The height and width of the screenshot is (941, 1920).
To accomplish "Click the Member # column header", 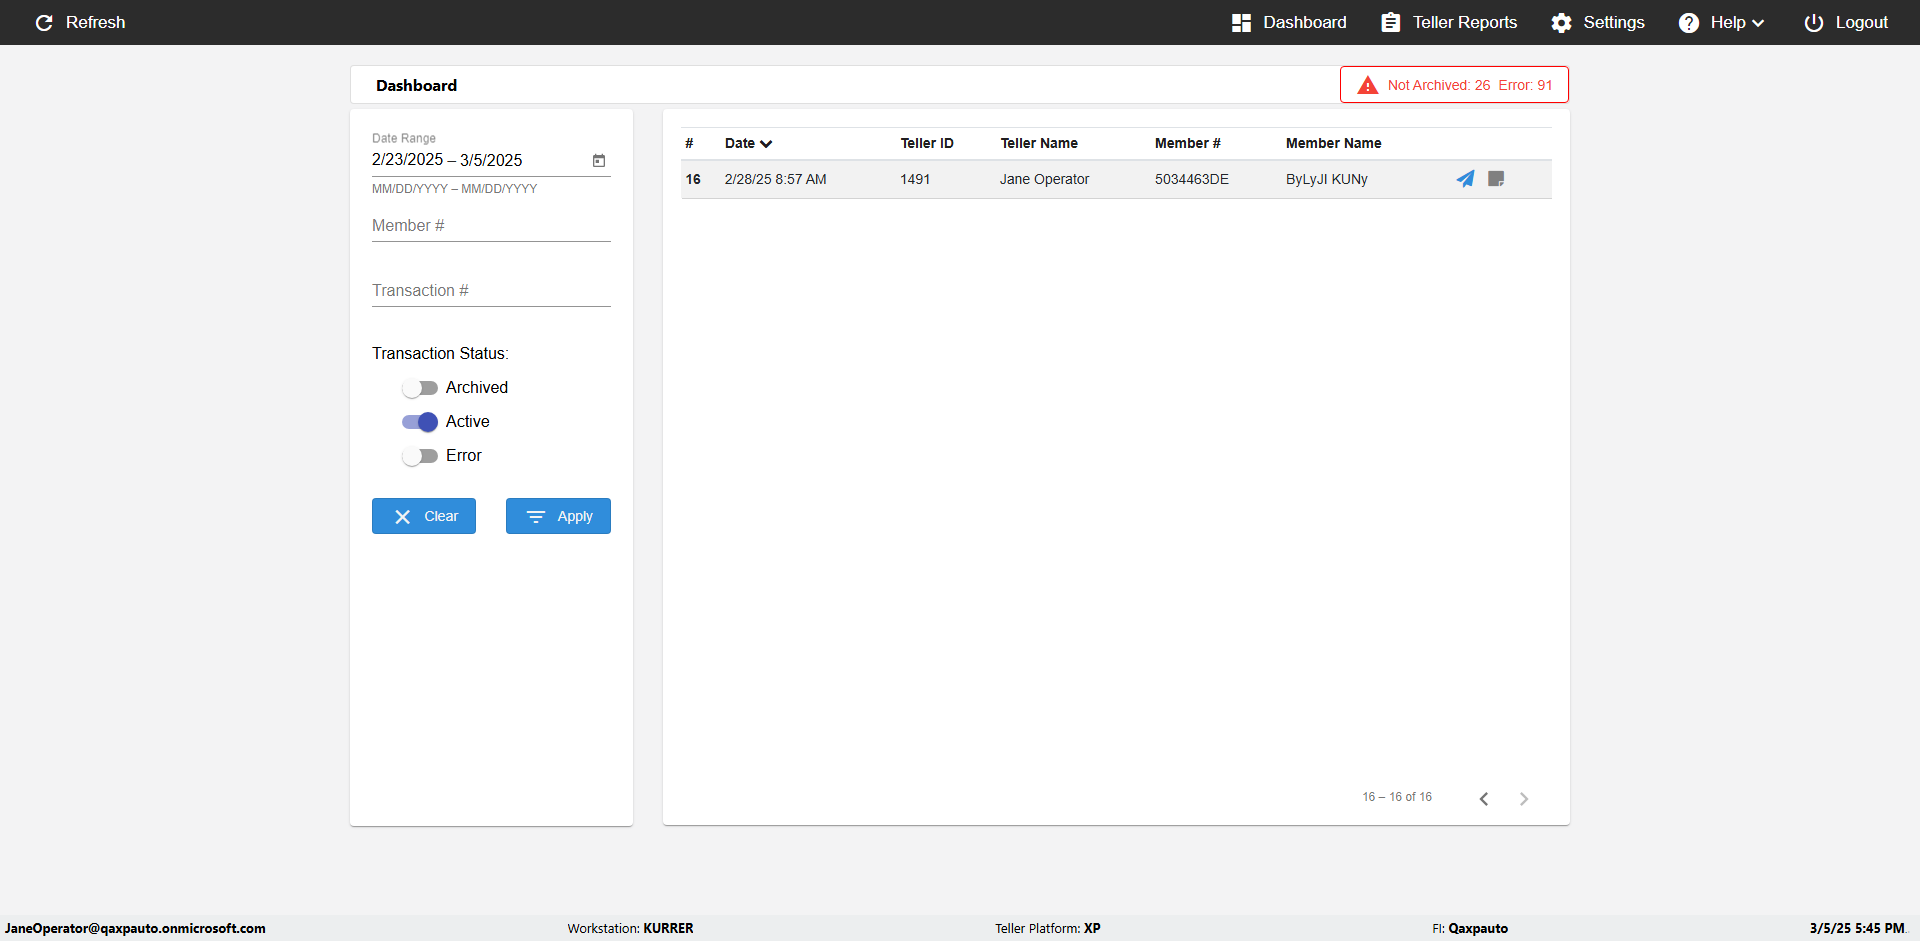I will 1187,143.
